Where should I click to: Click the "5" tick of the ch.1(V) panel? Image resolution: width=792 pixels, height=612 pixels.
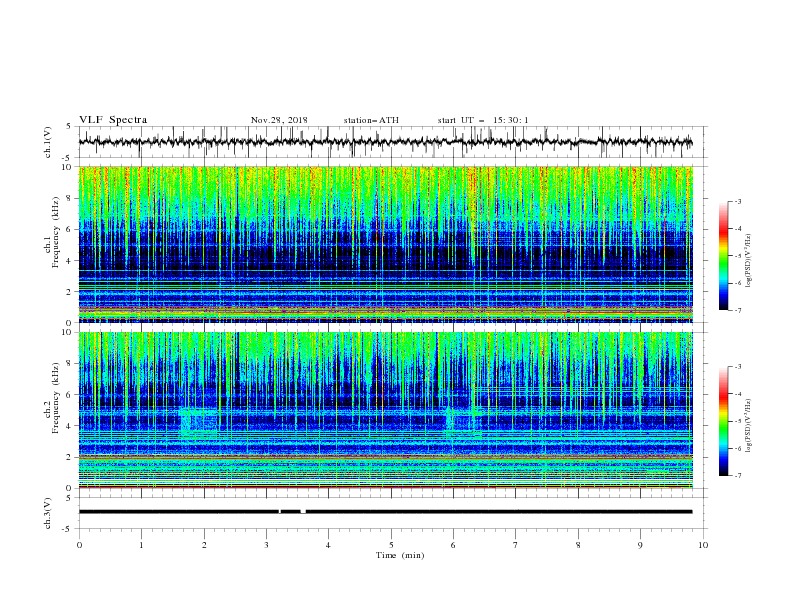point(69,127)
